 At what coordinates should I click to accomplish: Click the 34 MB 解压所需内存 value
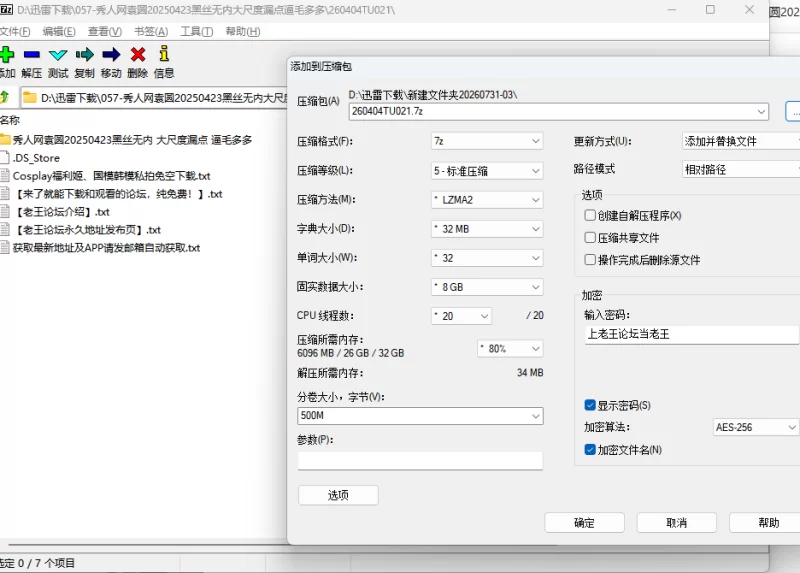click(530, 372)
